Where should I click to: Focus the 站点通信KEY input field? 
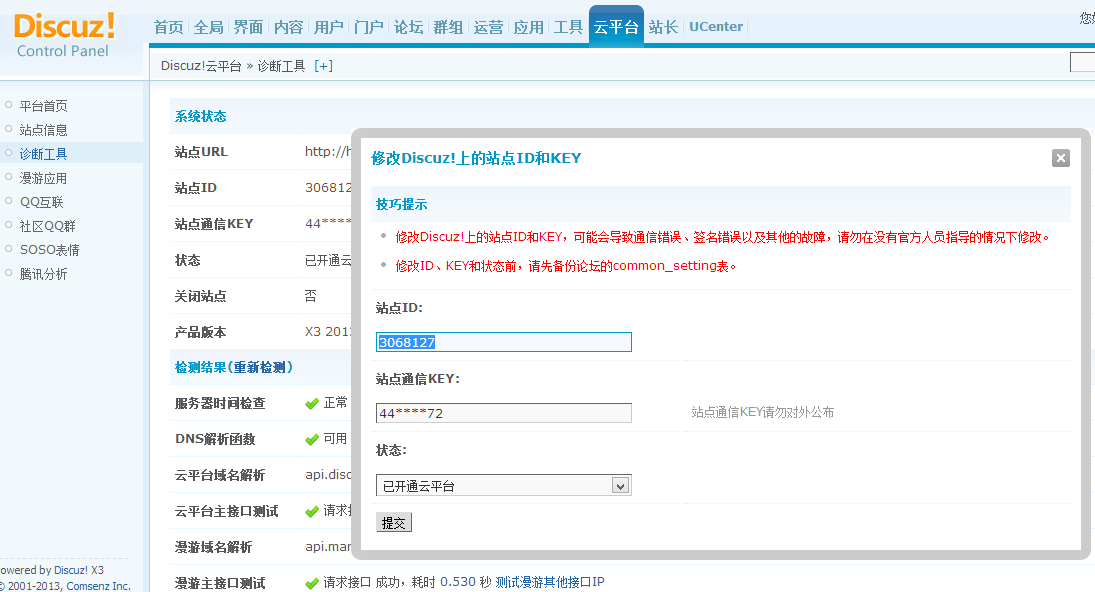504,413
